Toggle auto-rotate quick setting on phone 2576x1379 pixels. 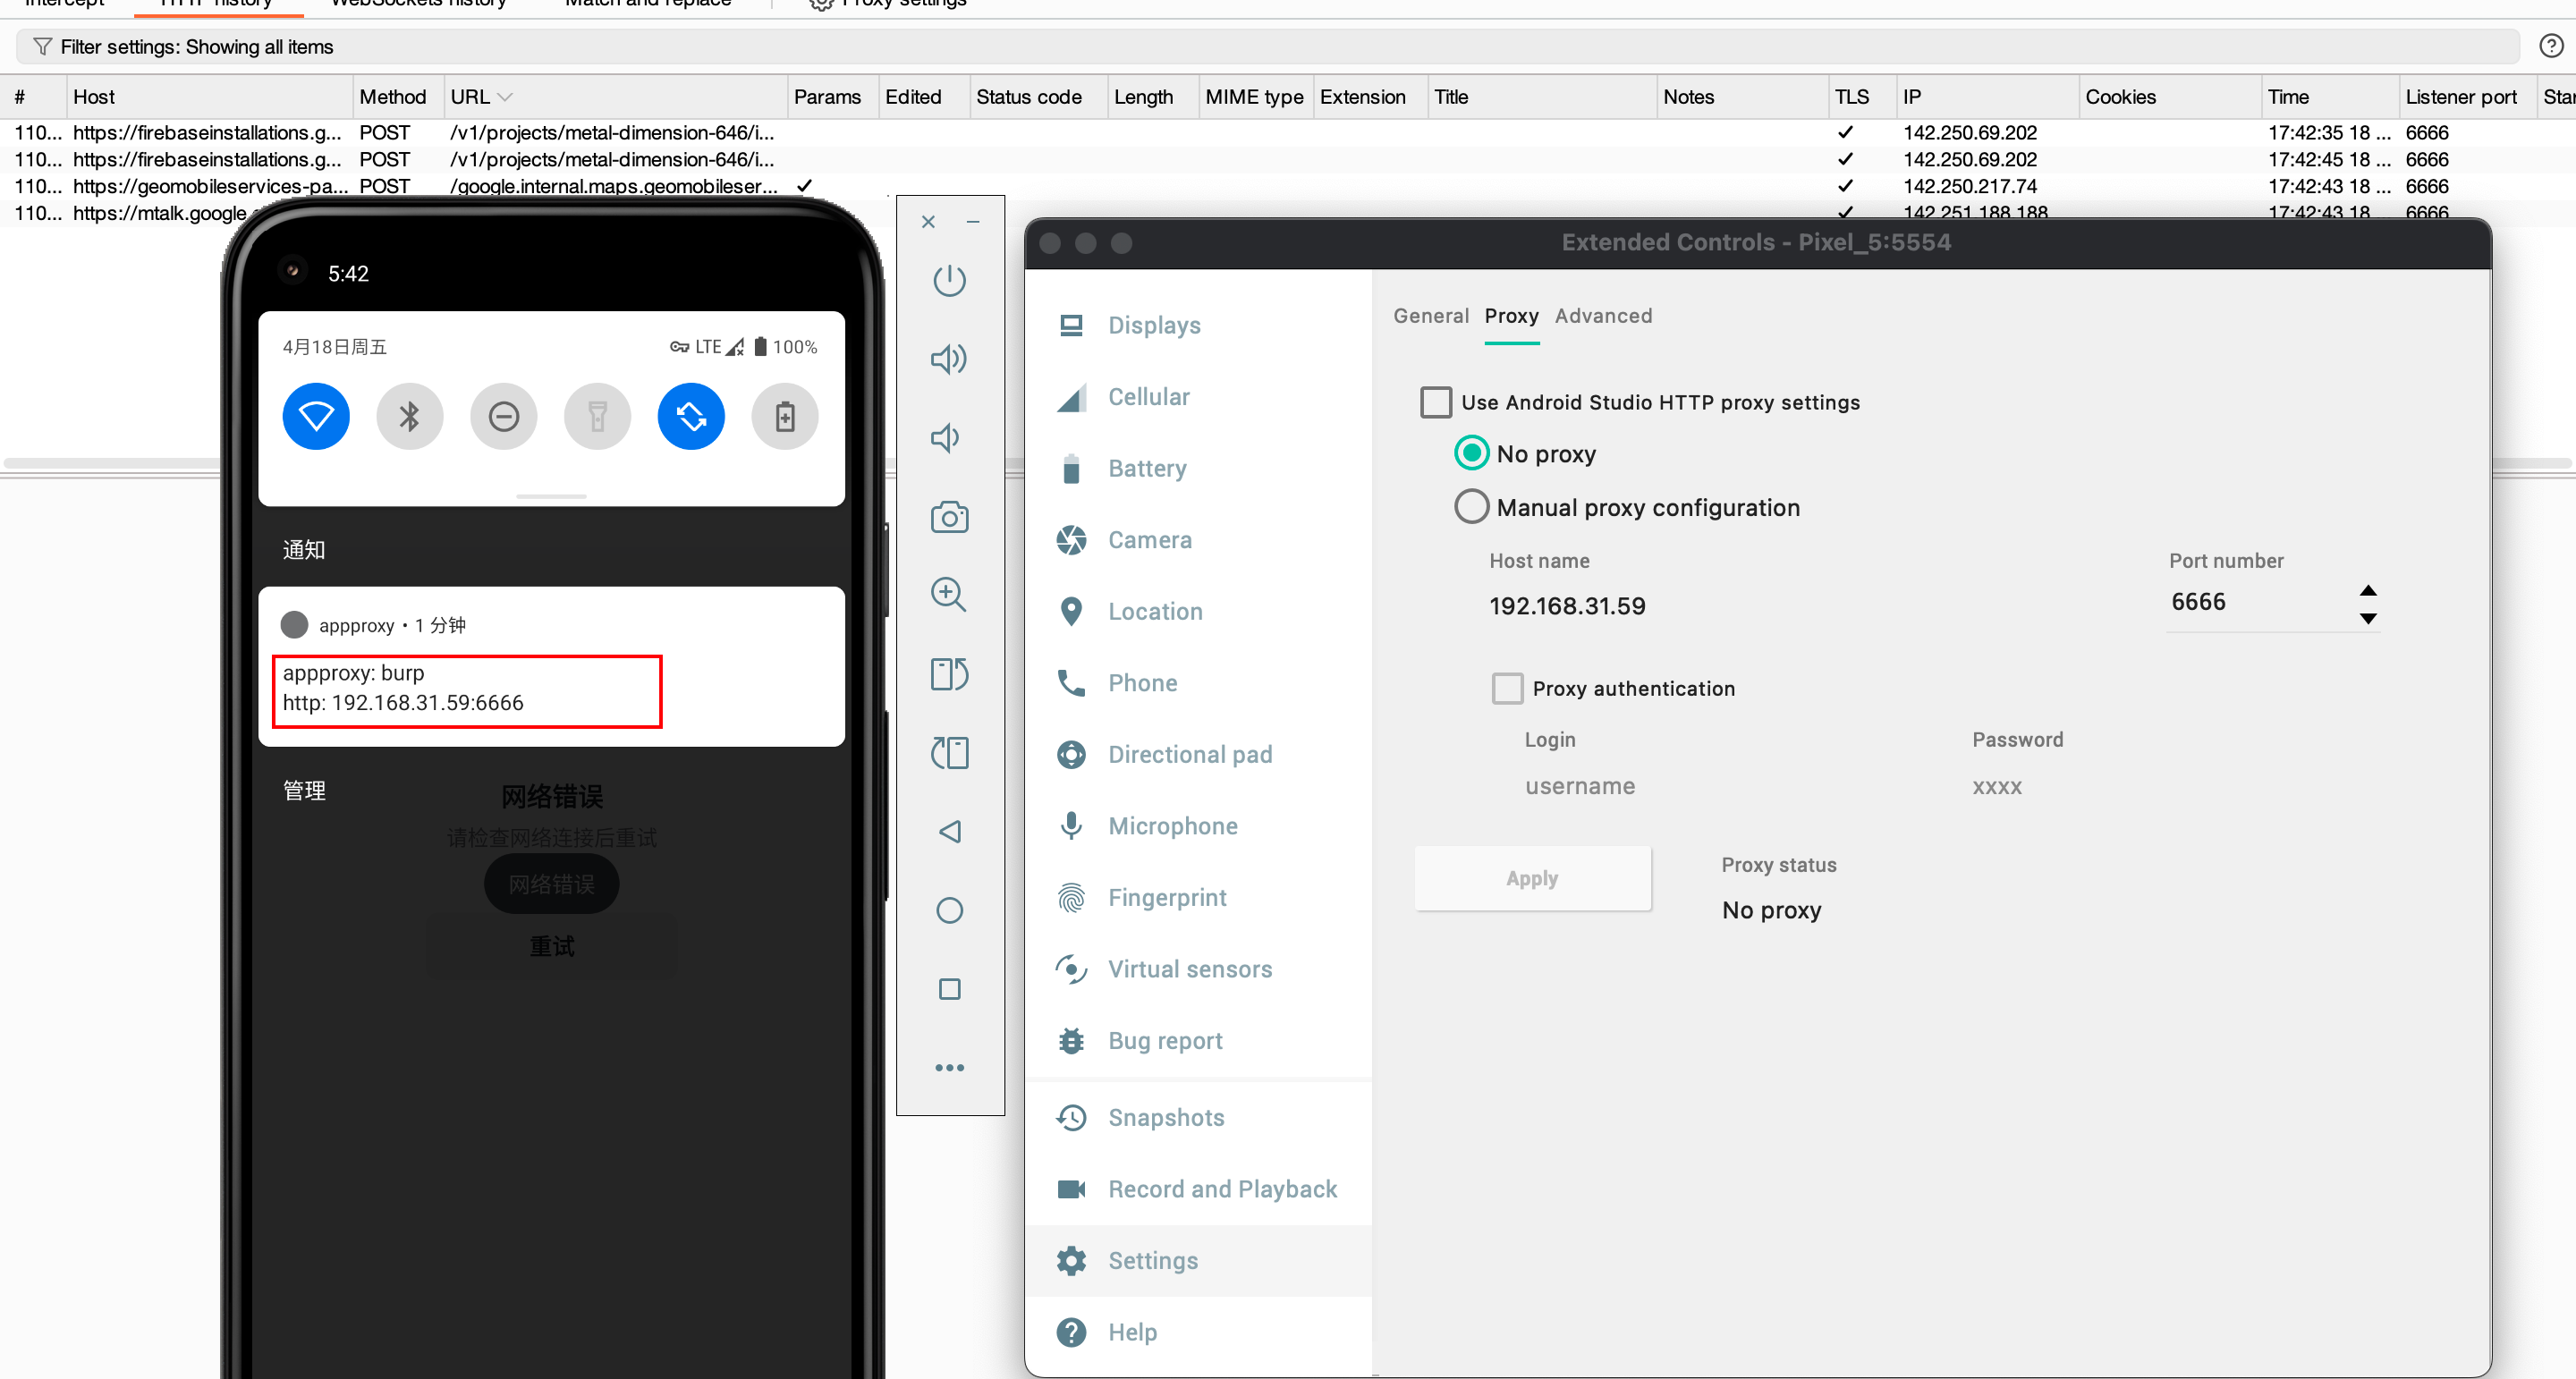(691, 416)
